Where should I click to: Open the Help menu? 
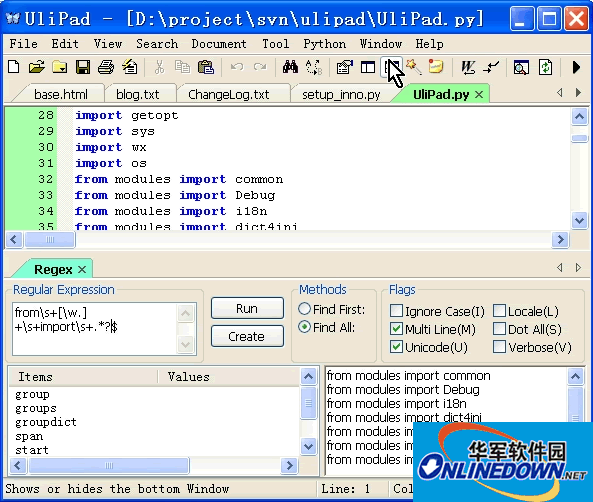[x=429, y=44]
